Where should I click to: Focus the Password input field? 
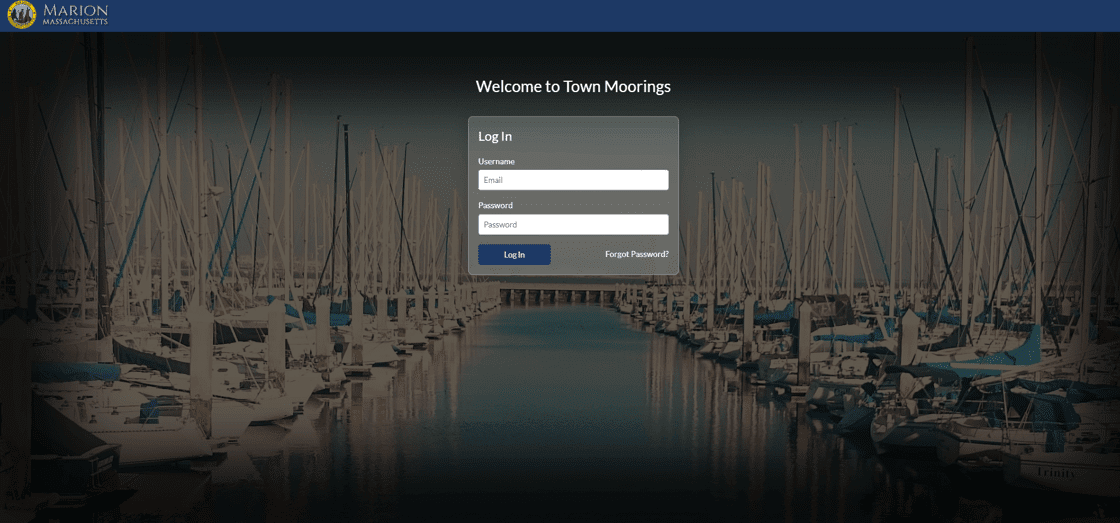click(573, 224)
